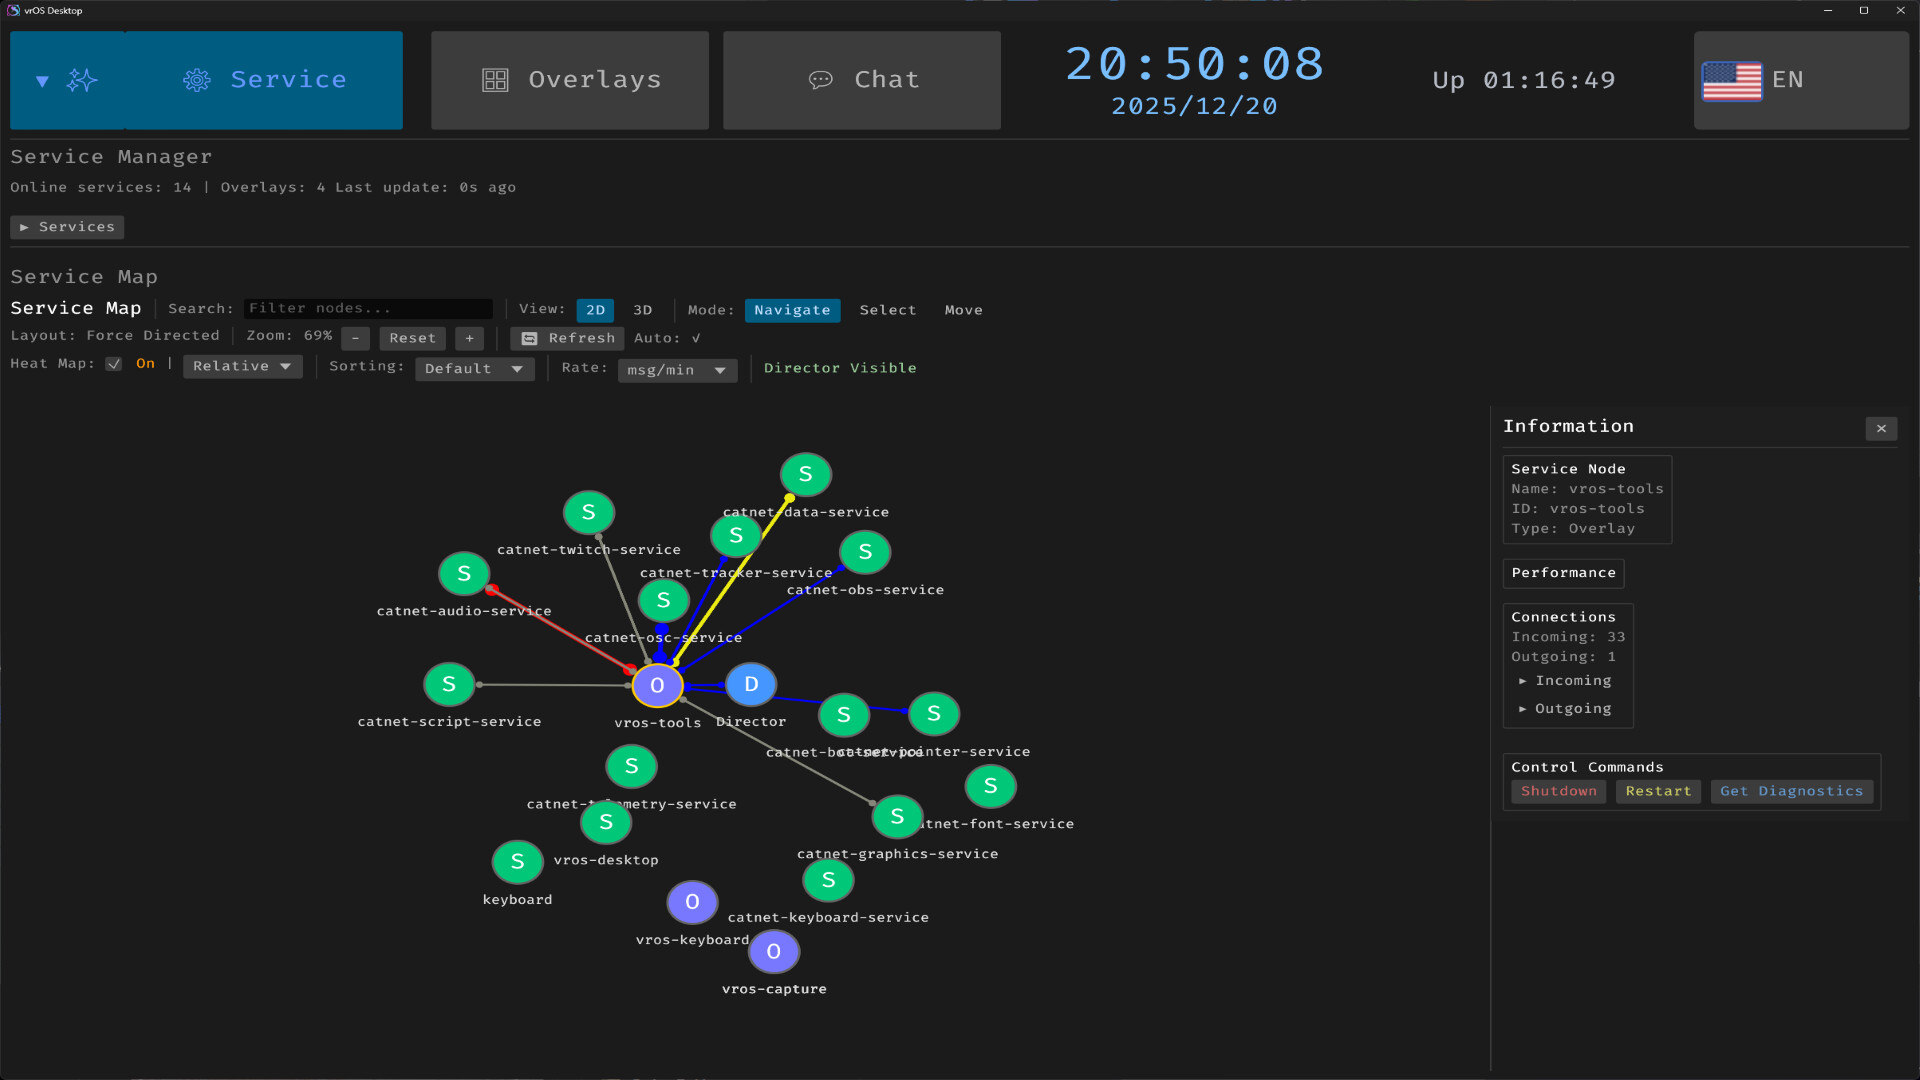The image size is (1920, 1080).
Task: Select the vros-tools overlay node
Action: click(x=657, y=686)
